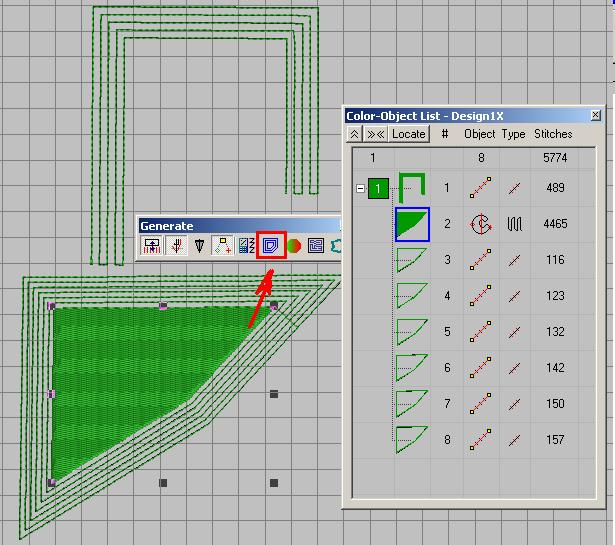Select object 1 thumbnail in list

point(412,187)
